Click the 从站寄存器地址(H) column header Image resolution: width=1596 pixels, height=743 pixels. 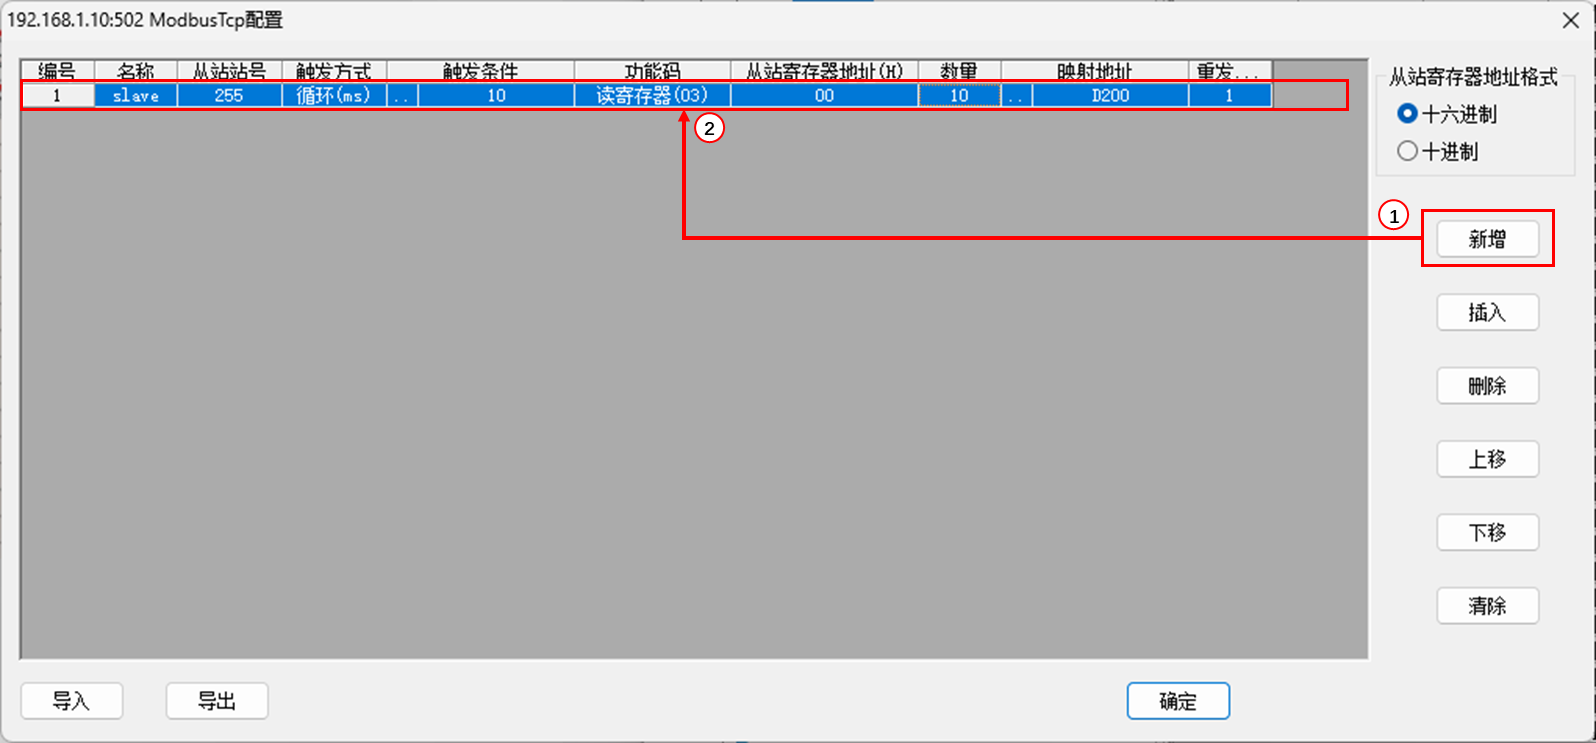824,71
